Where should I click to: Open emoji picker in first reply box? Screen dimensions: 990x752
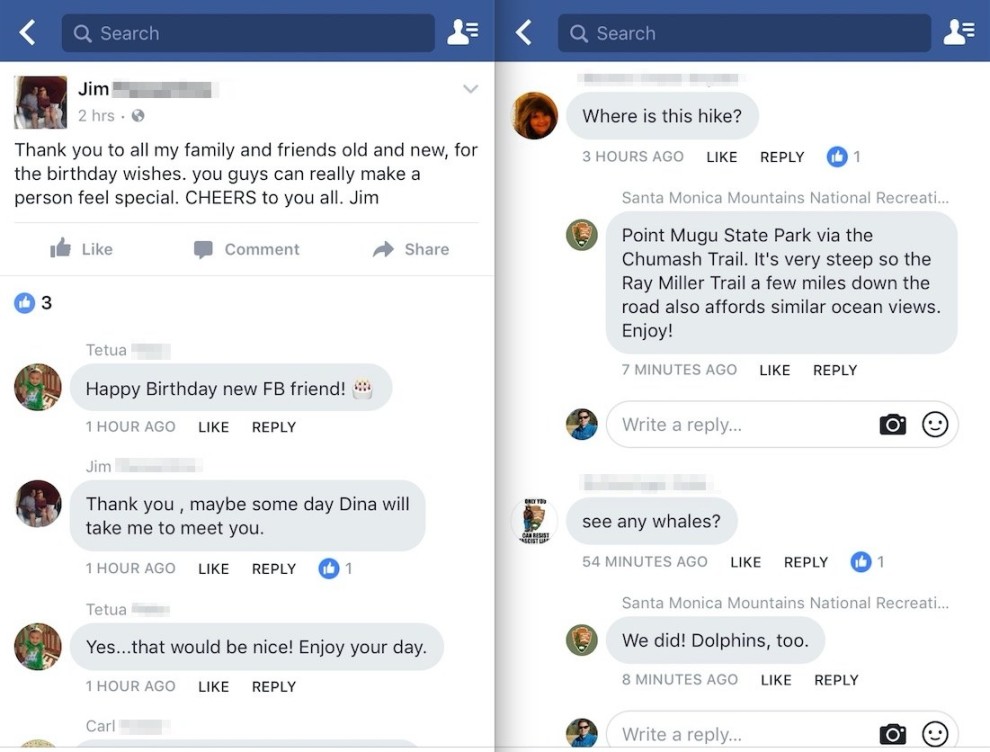(x=935, y=425)
